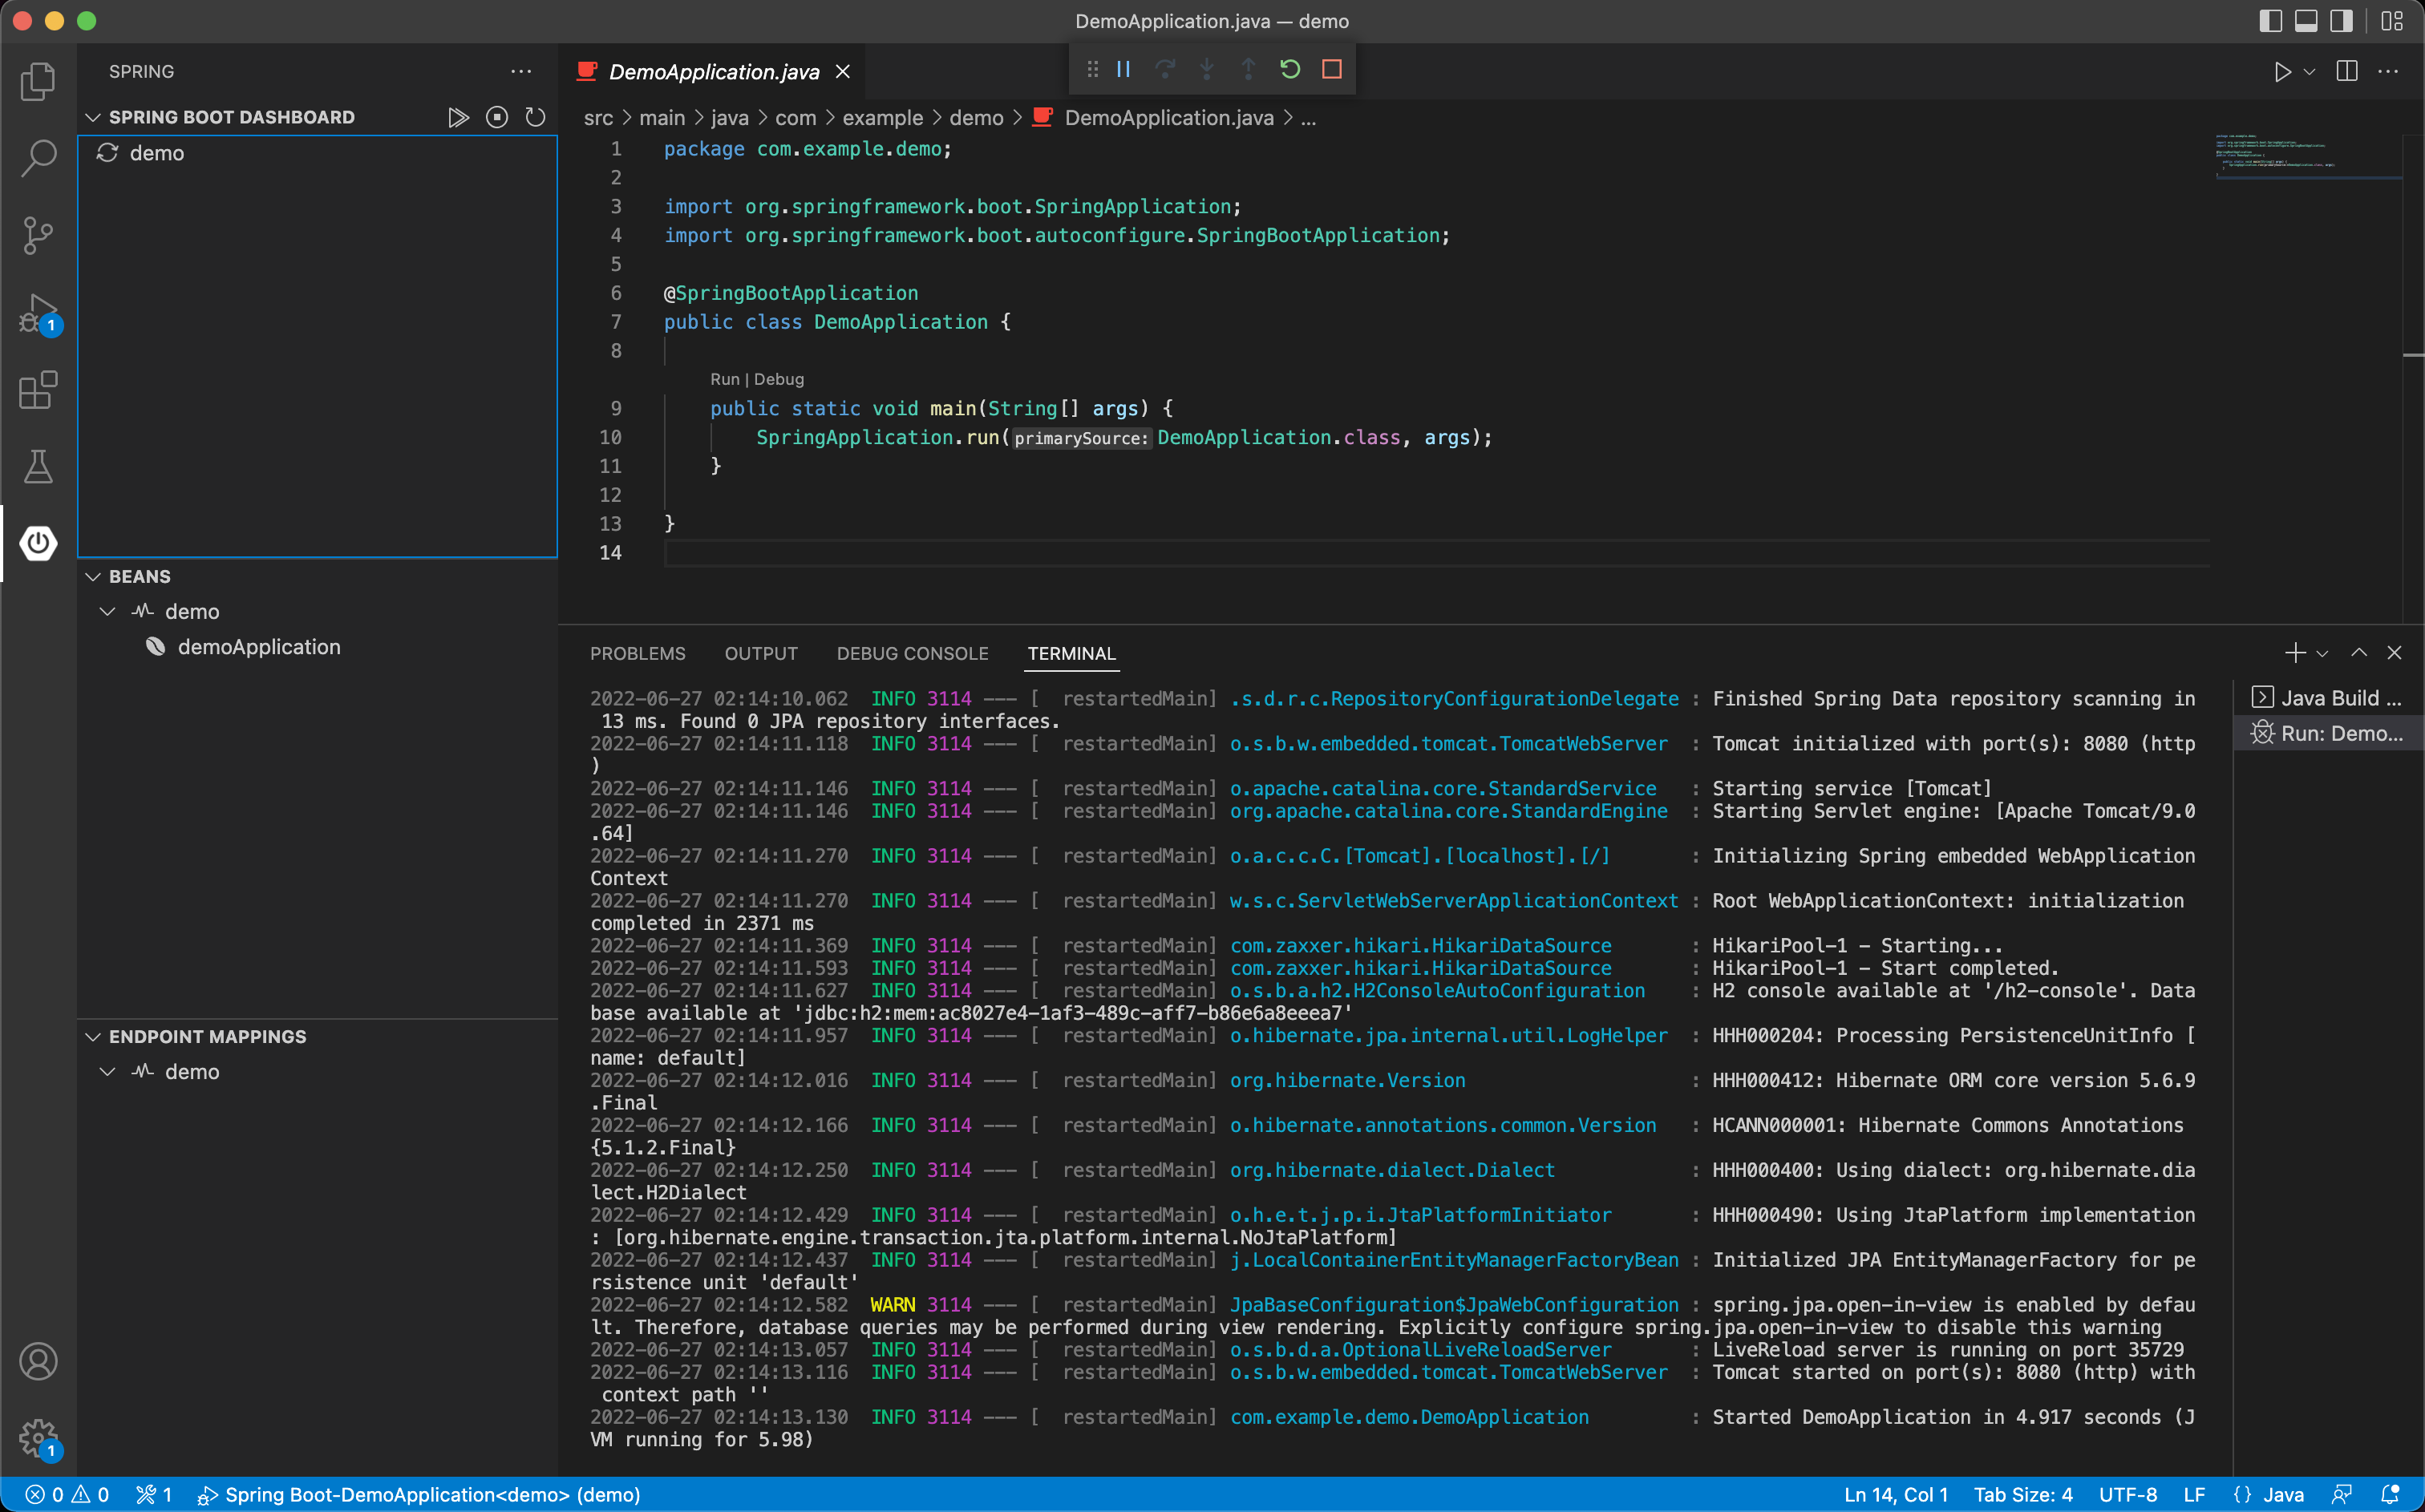The image size is (2425, 1512).
Task: Select the Run: Demo terminal
Action: [2327, 733]
